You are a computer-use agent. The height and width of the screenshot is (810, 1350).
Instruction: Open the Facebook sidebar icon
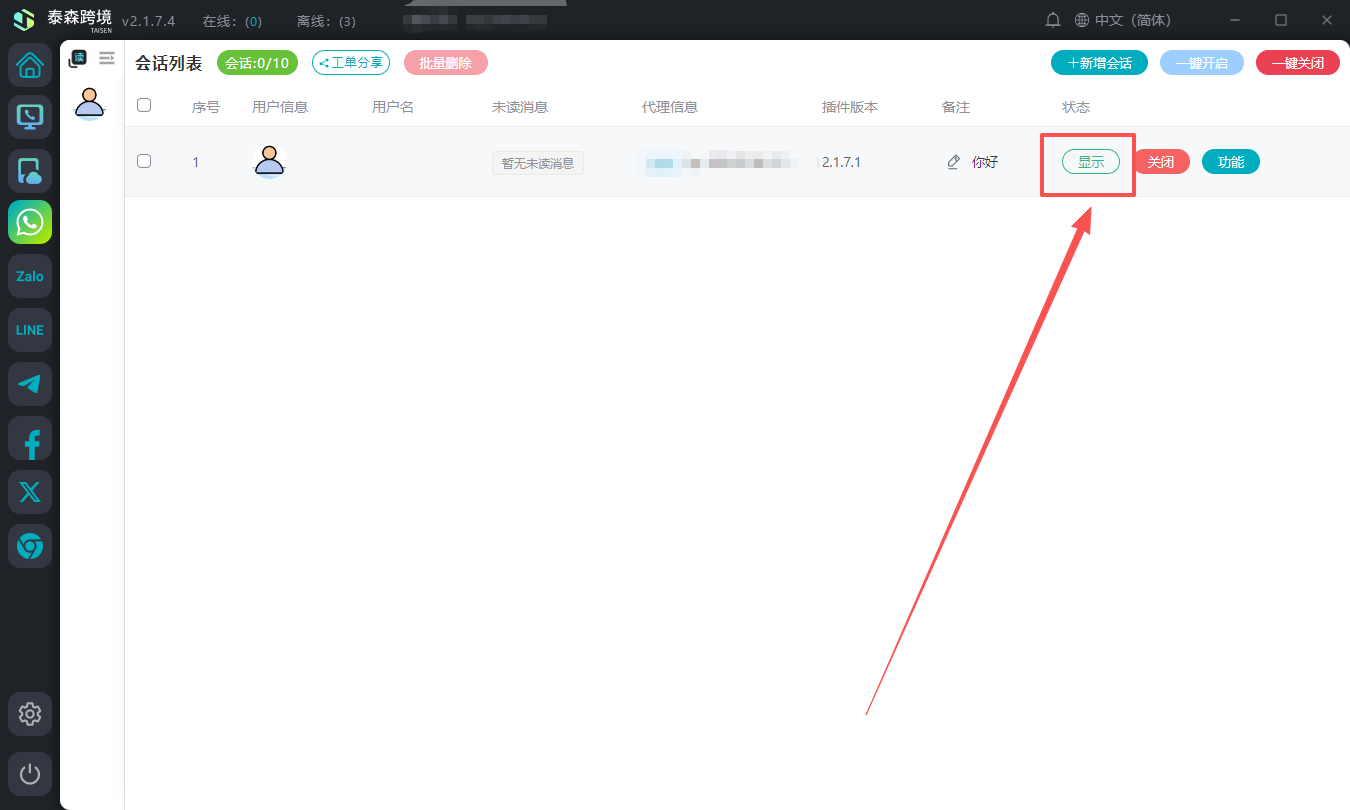(x=30, y=439)
